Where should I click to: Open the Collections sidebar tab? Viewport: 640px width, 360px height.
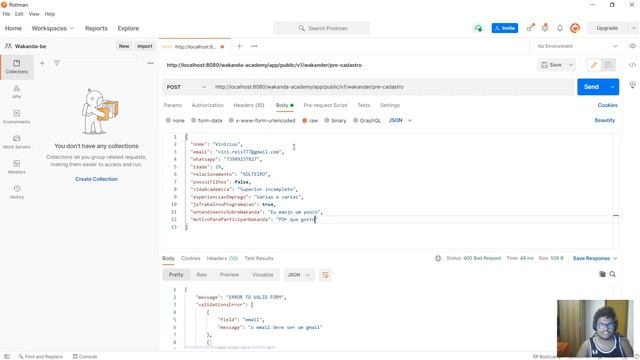(17, 67)
